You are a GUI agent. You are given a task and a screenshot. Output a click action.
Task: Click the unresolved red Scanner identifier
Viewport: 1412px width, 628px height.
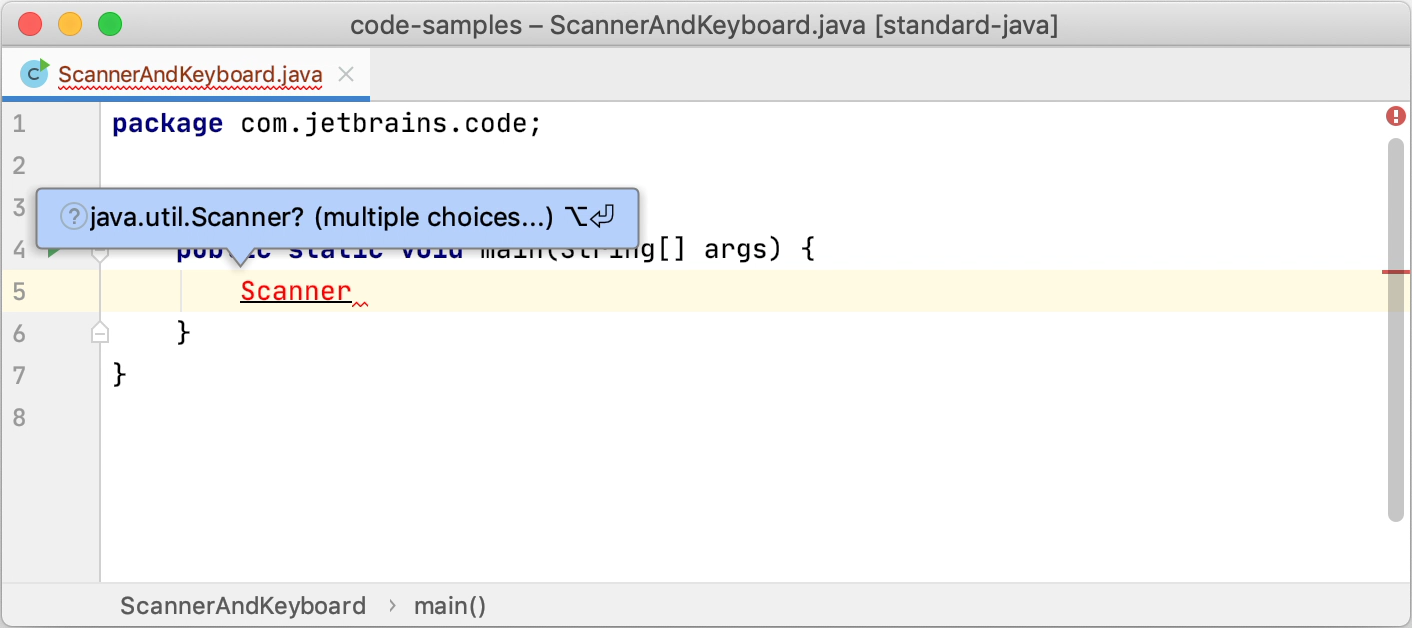(296, 291)
